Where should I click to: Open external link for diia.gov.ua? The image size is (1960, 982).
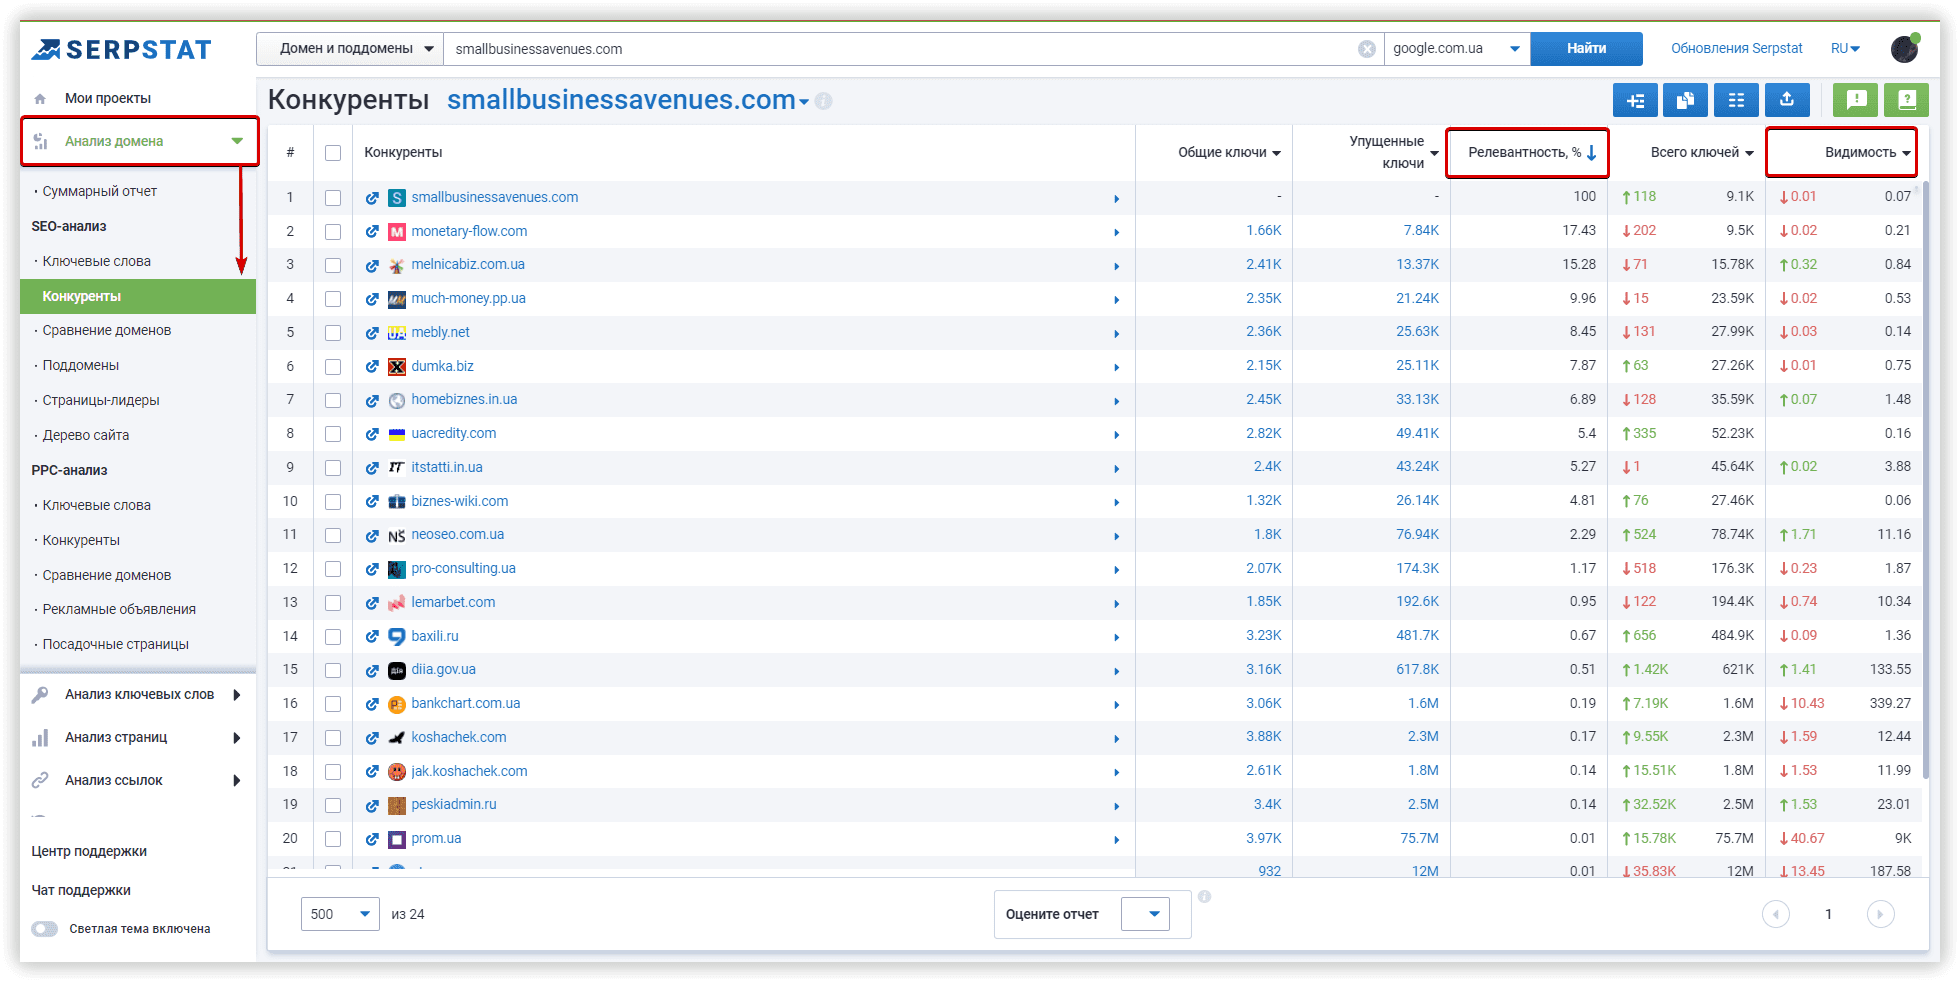pyautogui.click(x=372, y=671)
